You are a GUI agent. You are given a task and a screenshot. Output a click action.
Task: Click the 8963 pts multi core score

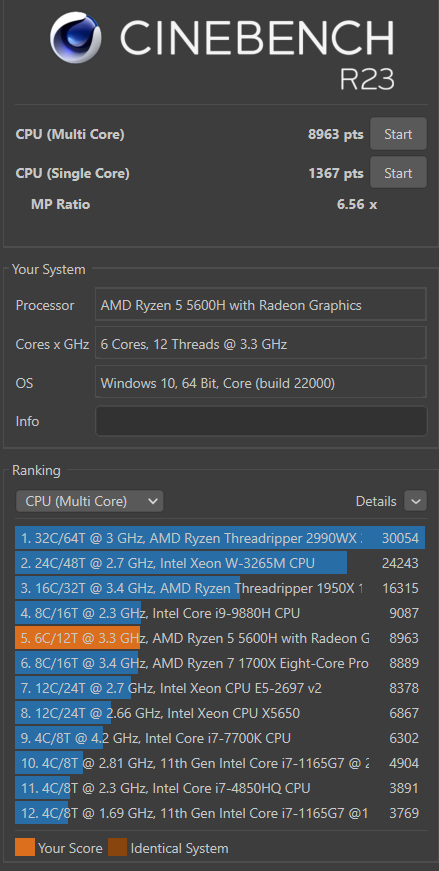pyautogui.click(x=336, y=134)
